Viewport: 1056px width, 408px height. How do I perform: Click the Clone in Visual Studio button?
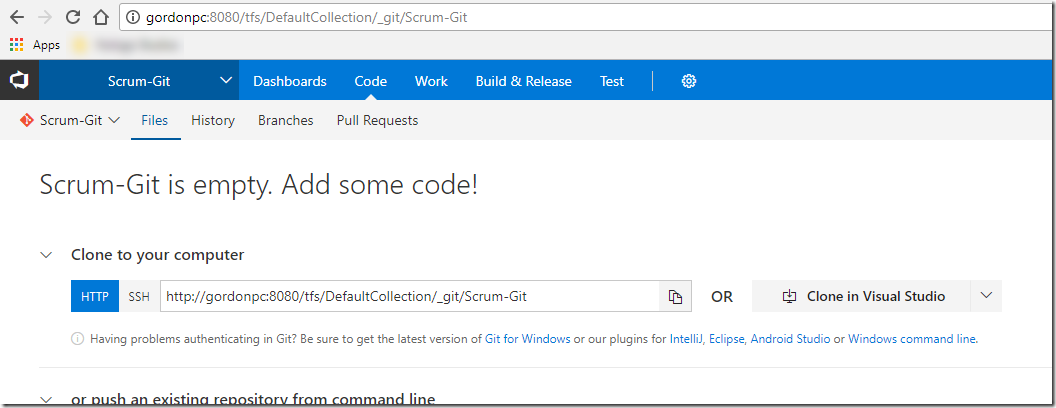coord(861,296)
